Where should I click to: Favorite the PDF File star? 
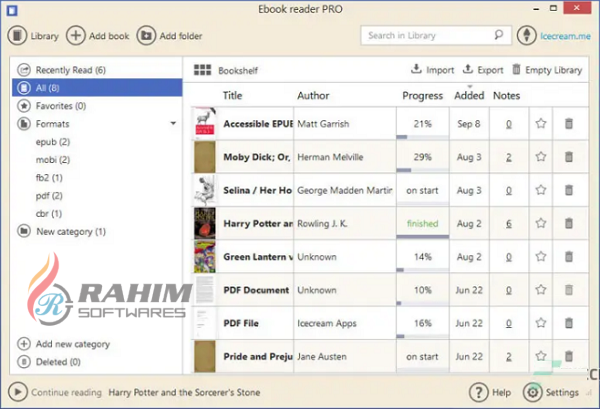[x=541, y=323]
